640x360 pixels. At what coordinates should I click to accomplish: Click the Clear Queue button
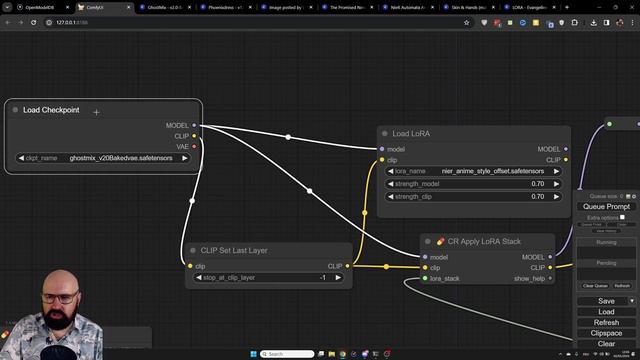pyautogui.click(x=595, y=286)
